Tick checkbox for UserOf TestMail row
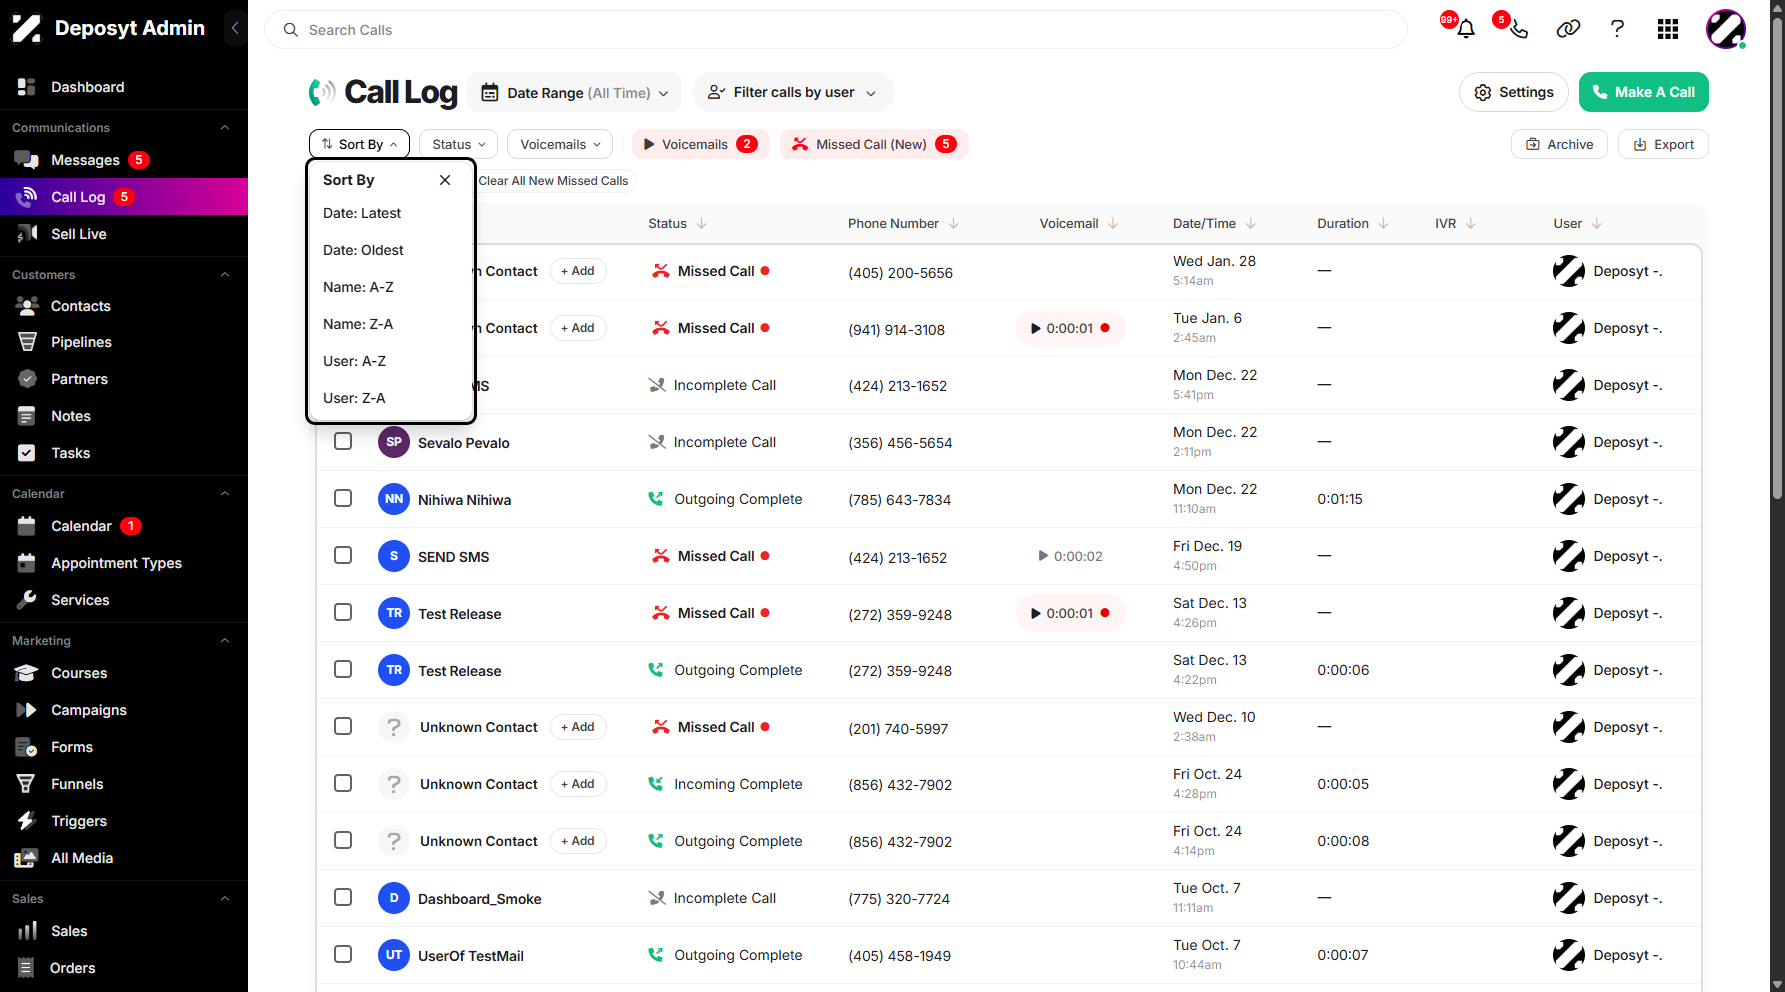This screenshot has height=992, width=1785. [343, 954]
